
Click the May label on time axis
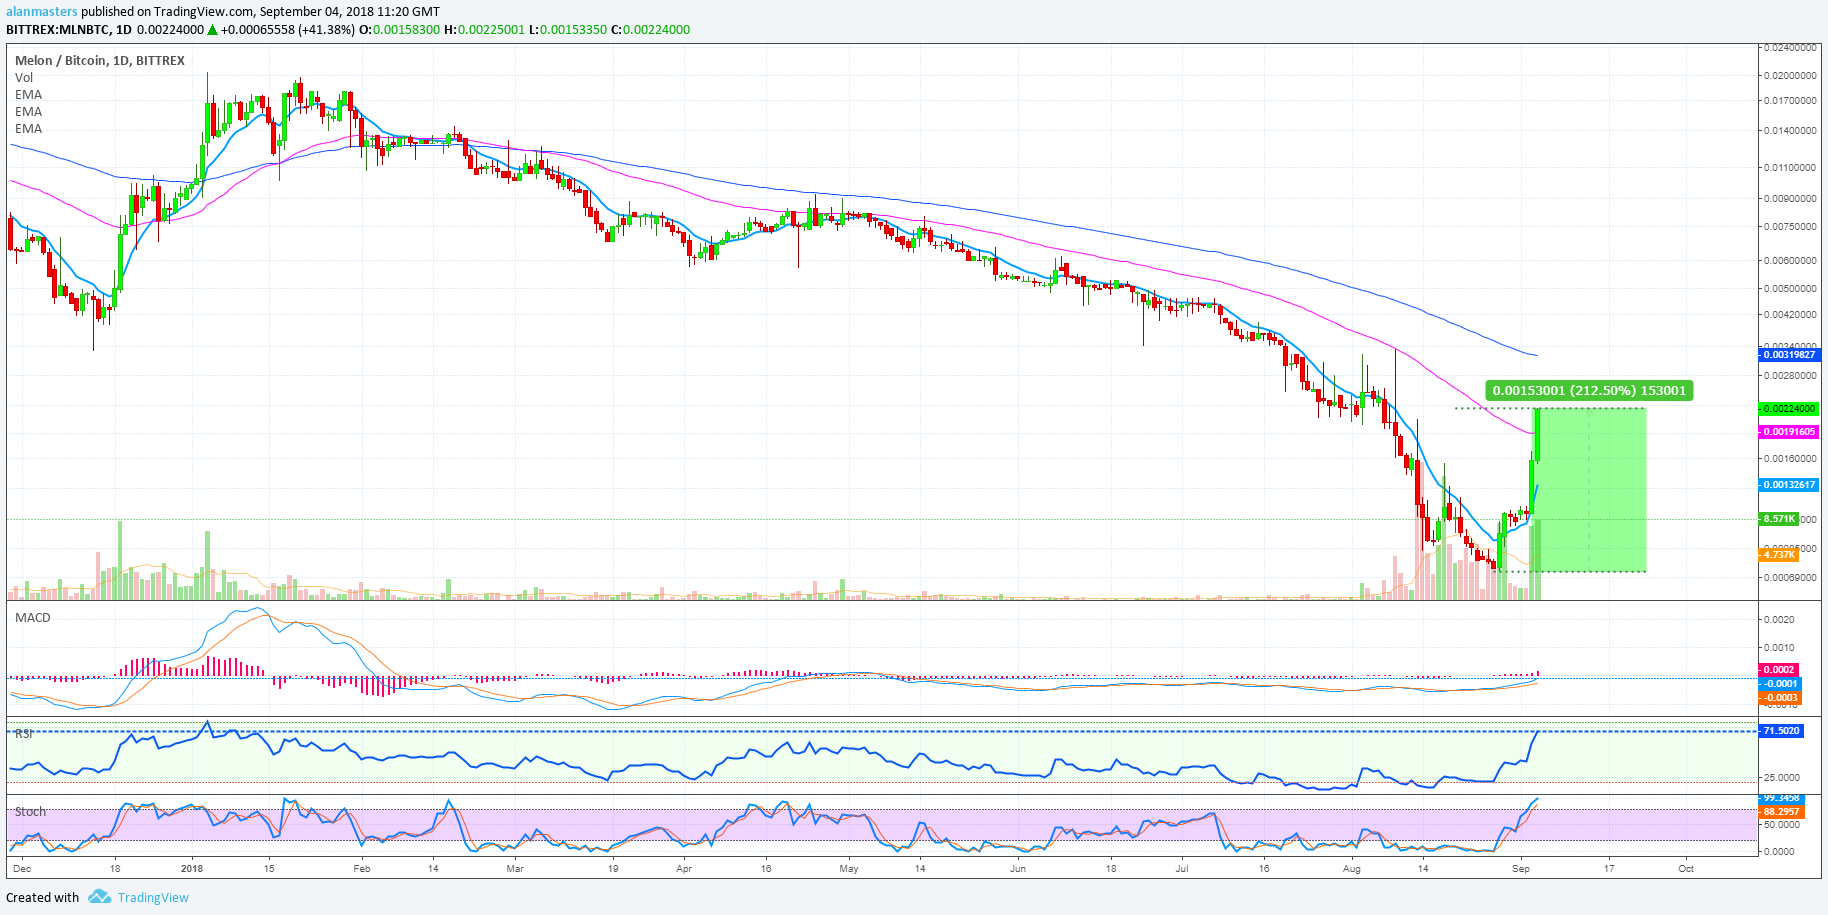[849, 869]
